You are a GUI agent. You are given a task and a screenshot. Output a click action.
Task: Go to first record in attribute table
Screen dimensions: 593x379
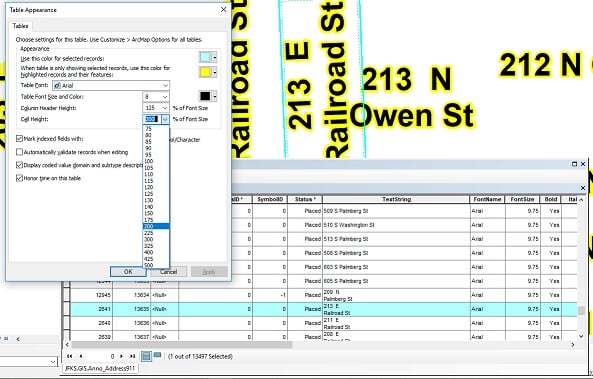70,356
